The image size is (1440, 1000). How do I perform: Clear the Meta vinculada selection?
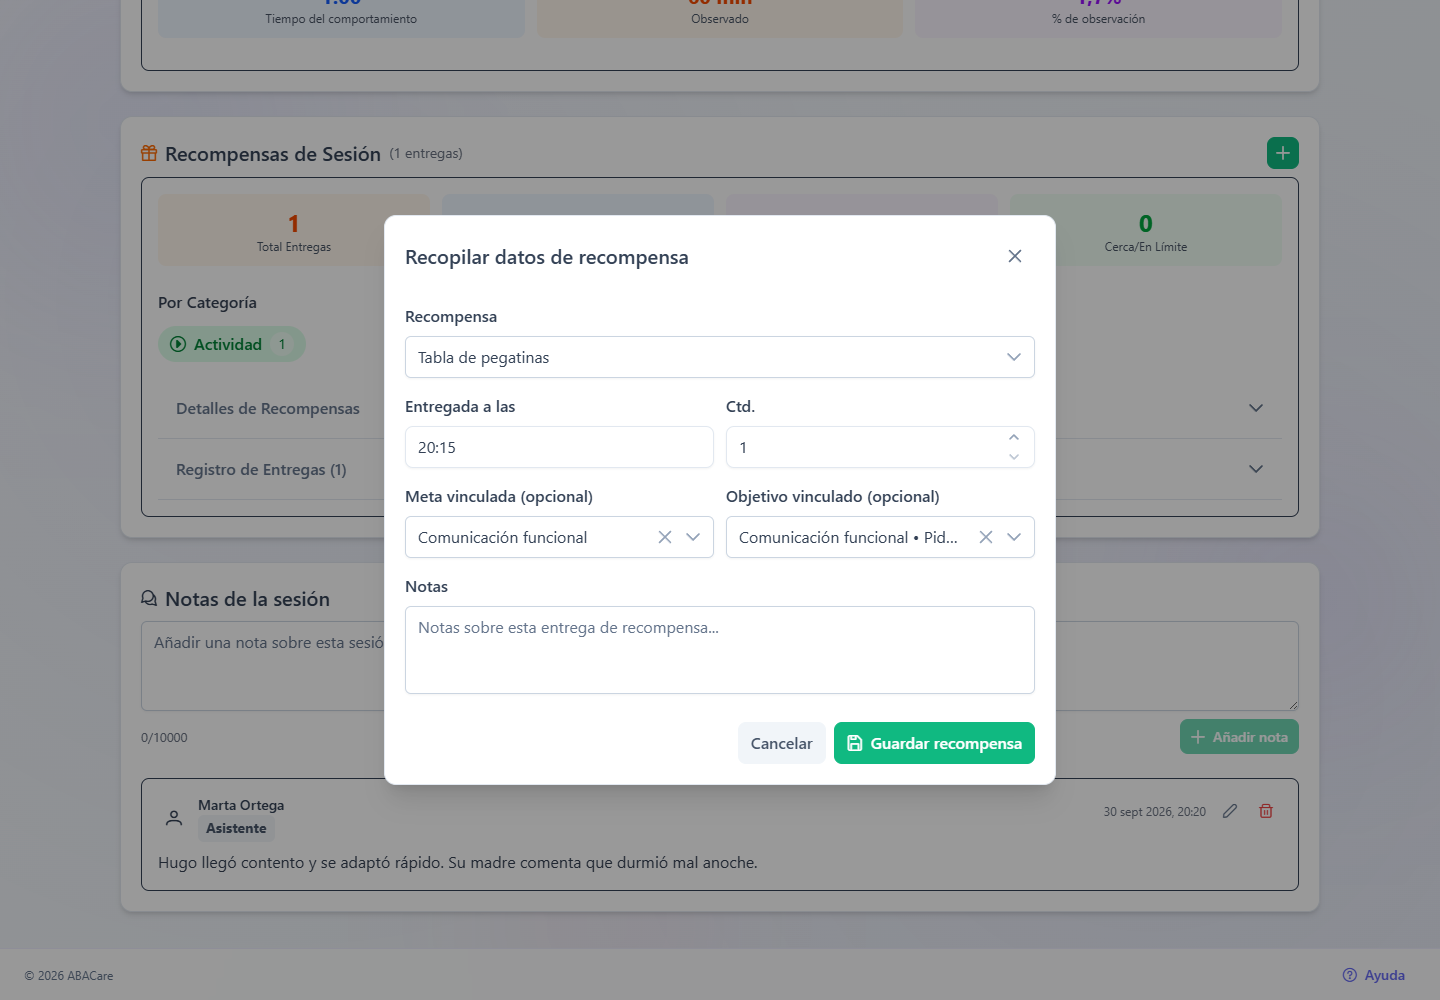click(665, 537)
